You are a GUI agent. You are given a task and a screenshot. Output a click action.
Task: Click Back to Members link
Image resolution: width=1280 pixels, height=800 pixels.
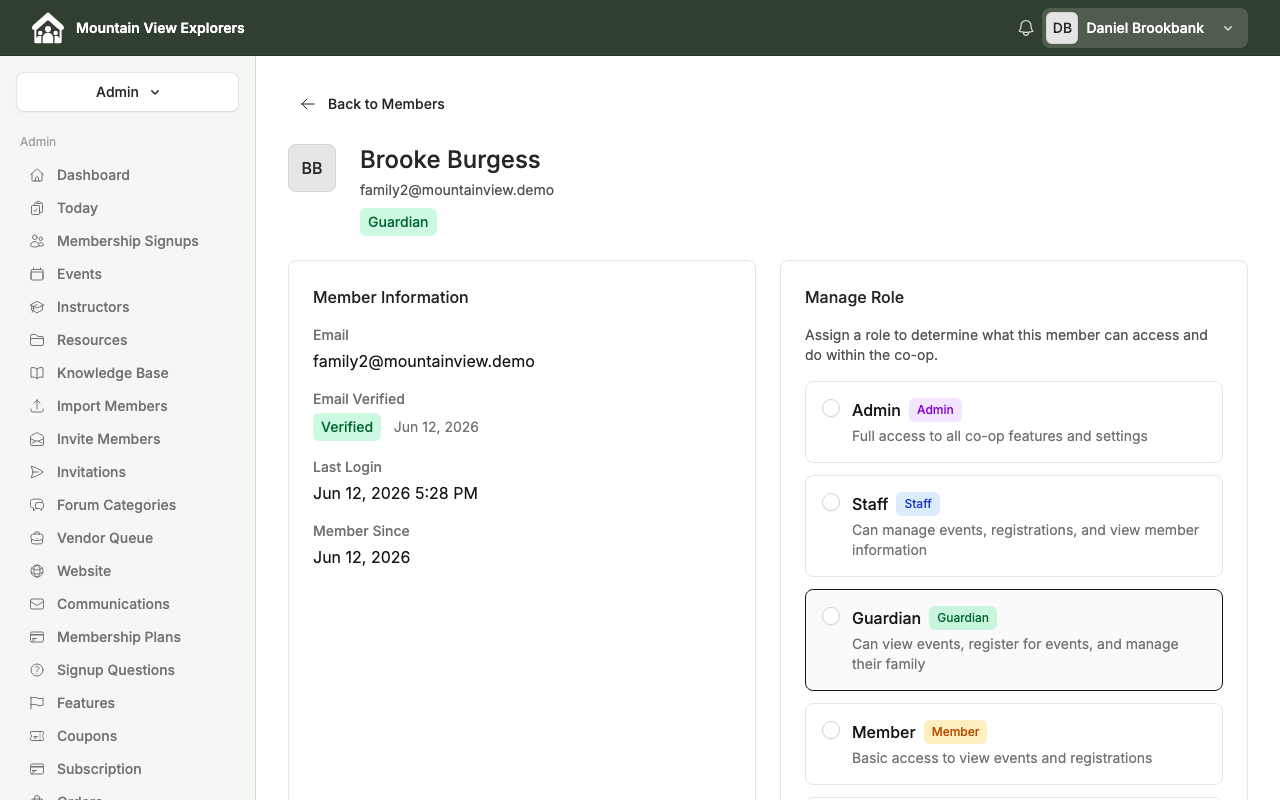coord(372,104)
